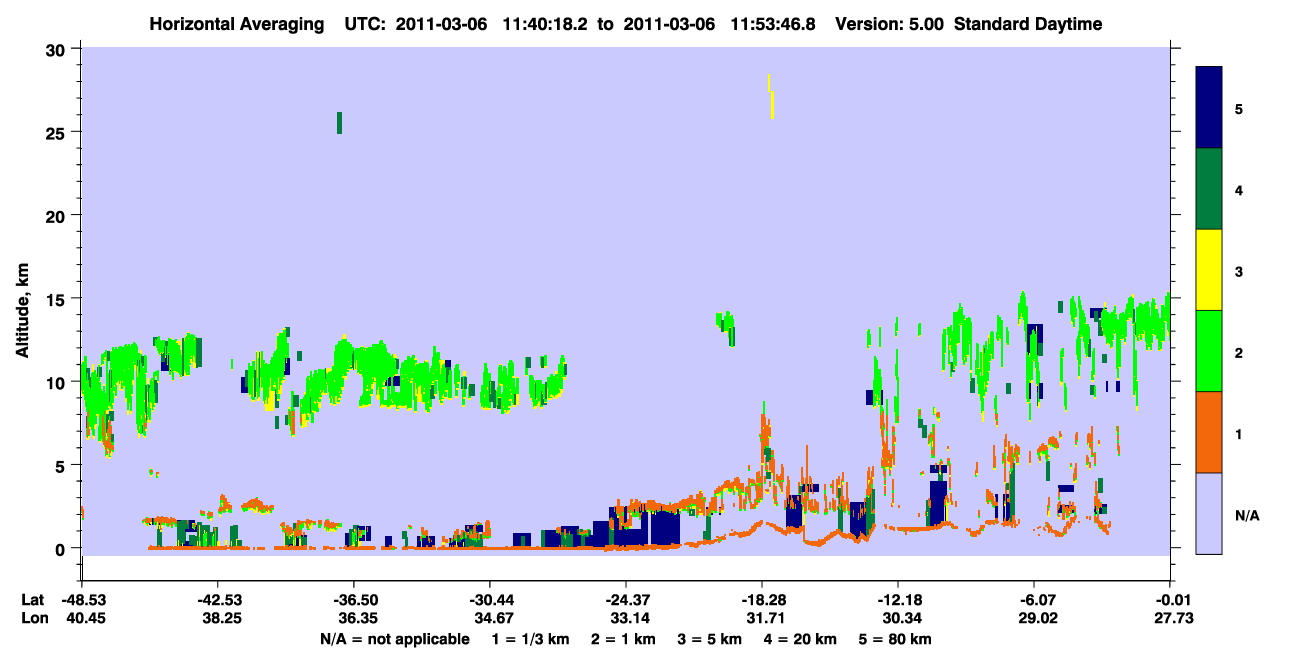Click 'Standard Daytime' in the title
Image resolution: width=1300 pixels, height=667 pixels.
pos(1028,24)
